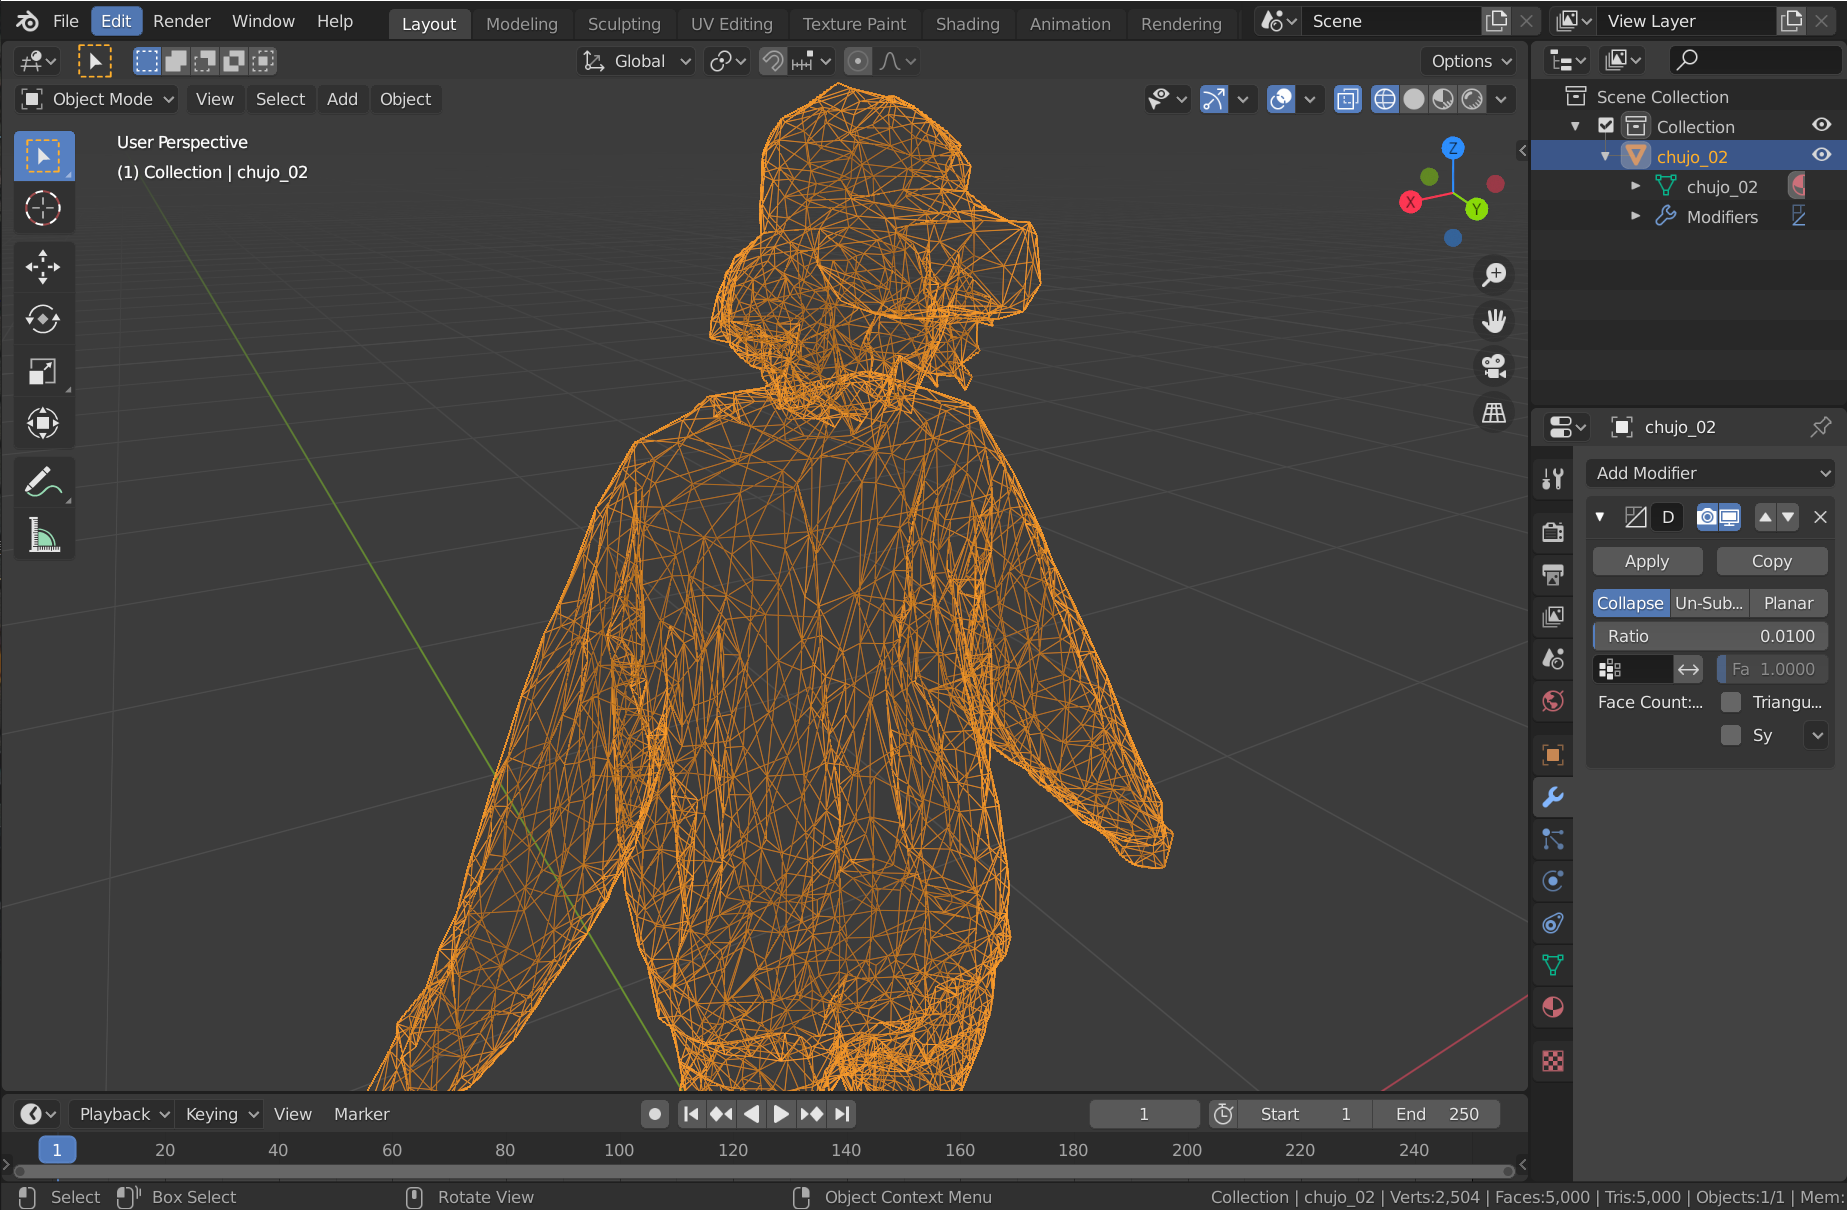This screenshot has width=1847, height=1210.
Task: Collapse the Decimate modifier panel
Action: tap(1600, 517)
